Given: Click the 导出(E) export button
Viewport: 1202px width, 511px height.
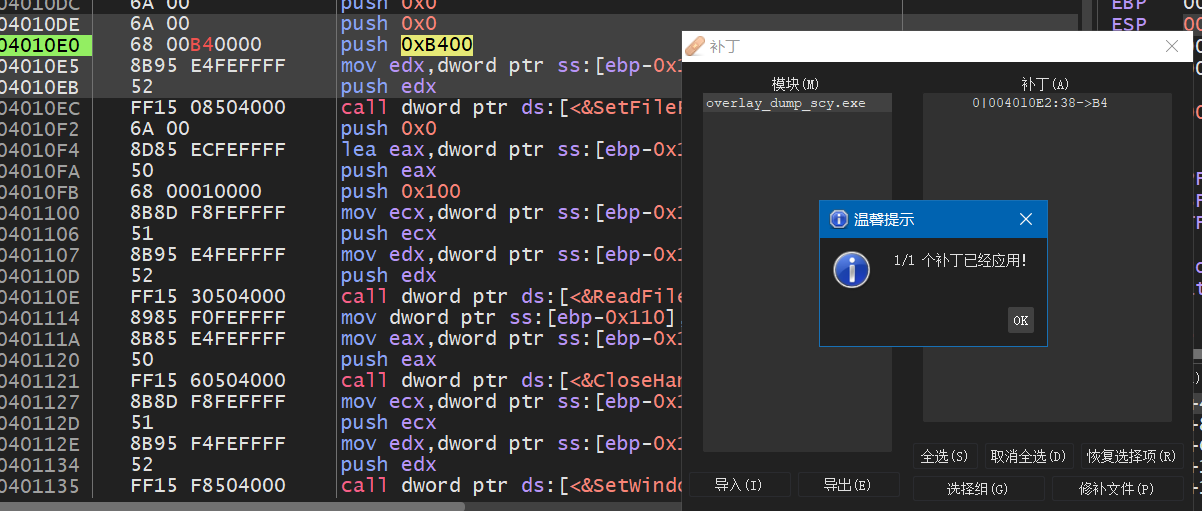Looking at the screenshot, I should [848, 485].
